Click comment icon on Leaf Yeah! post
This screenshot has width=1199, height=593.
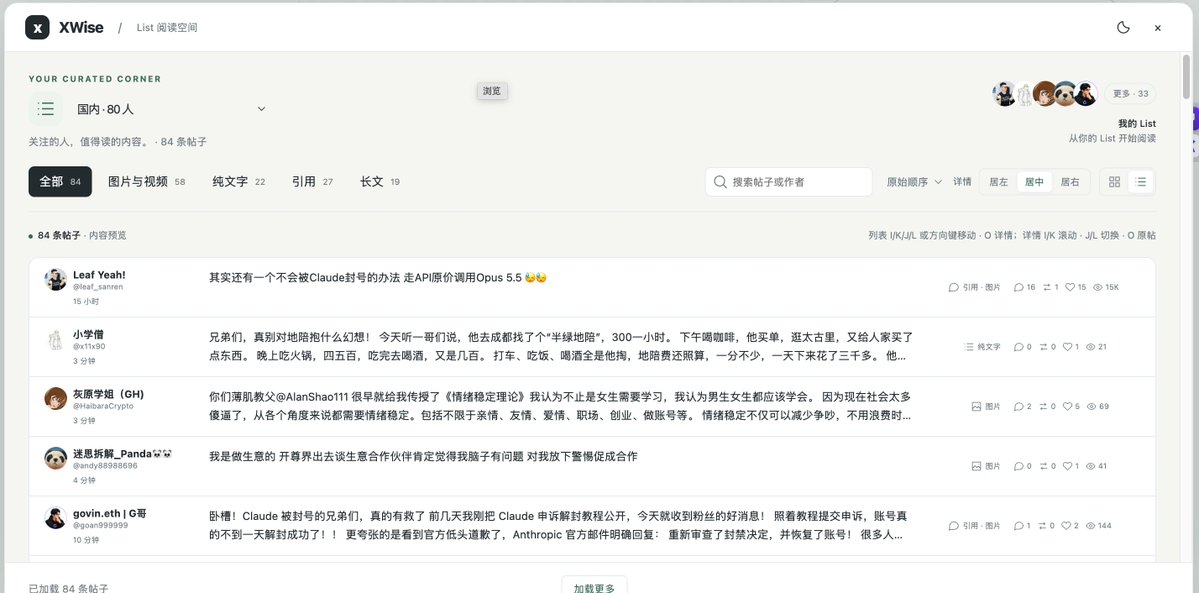point(1019,287)
